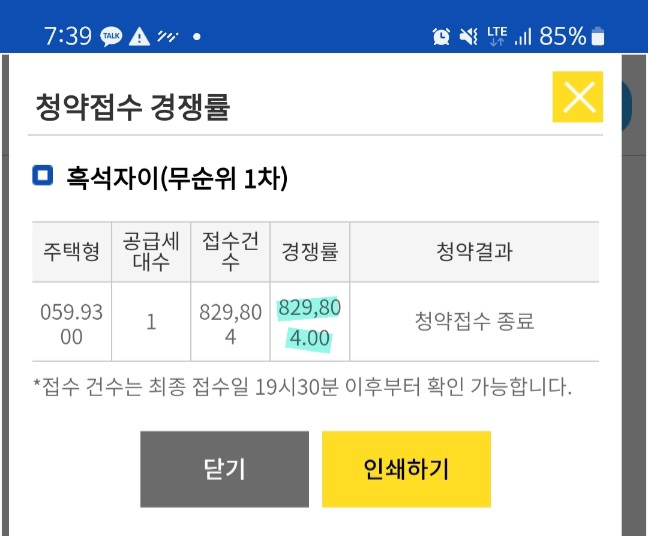Tap the KakaoTalk notification icon in status bar
This screenshot has width=648, height=536.
click(111, 36)
